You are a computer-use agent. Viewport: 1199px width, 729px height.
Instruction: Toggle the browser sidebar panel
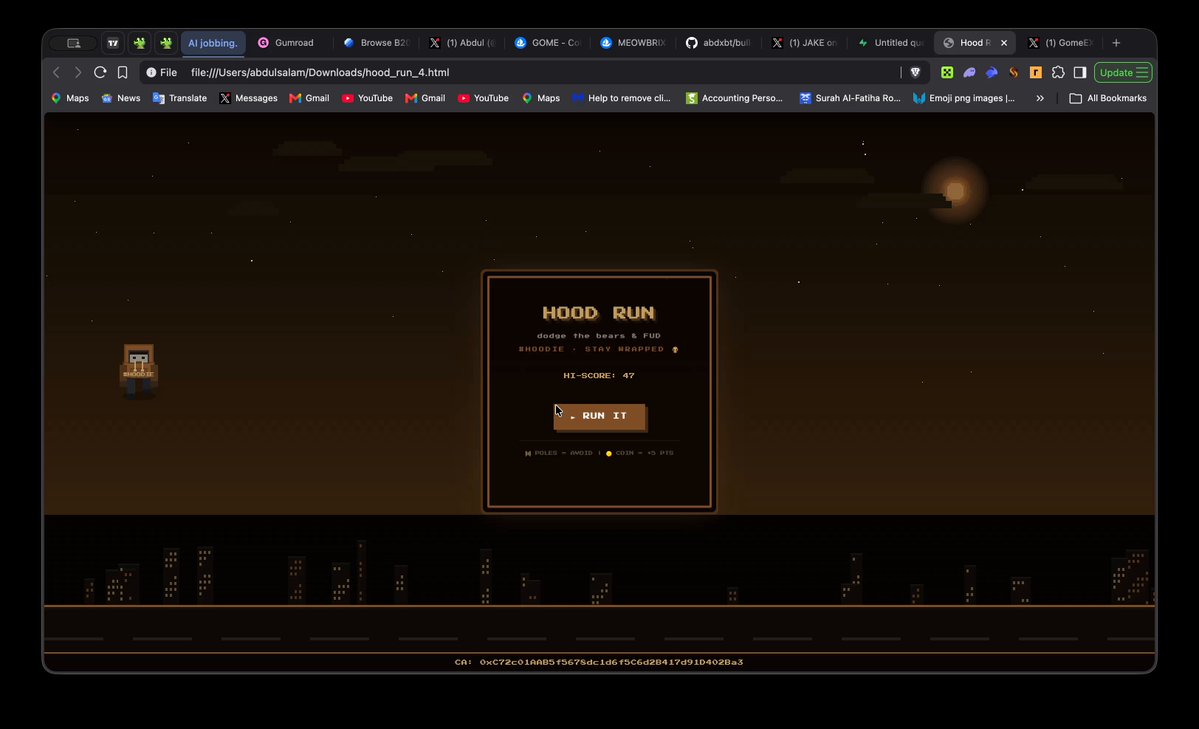[1080, 73]
